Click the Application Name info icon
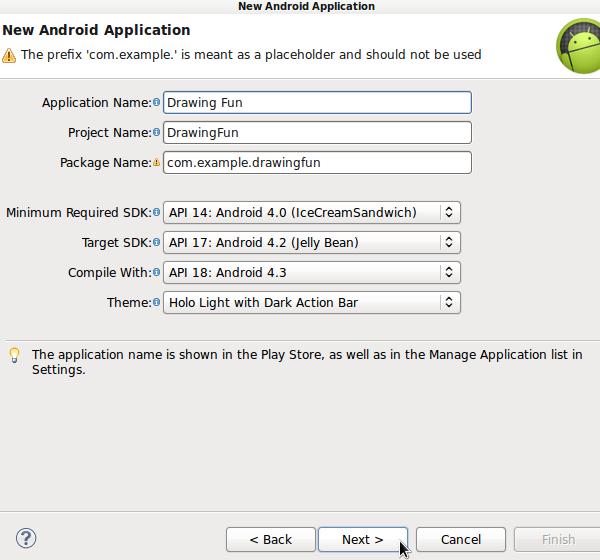This screenshot has width=600, height=560. [x=157, y=102]
